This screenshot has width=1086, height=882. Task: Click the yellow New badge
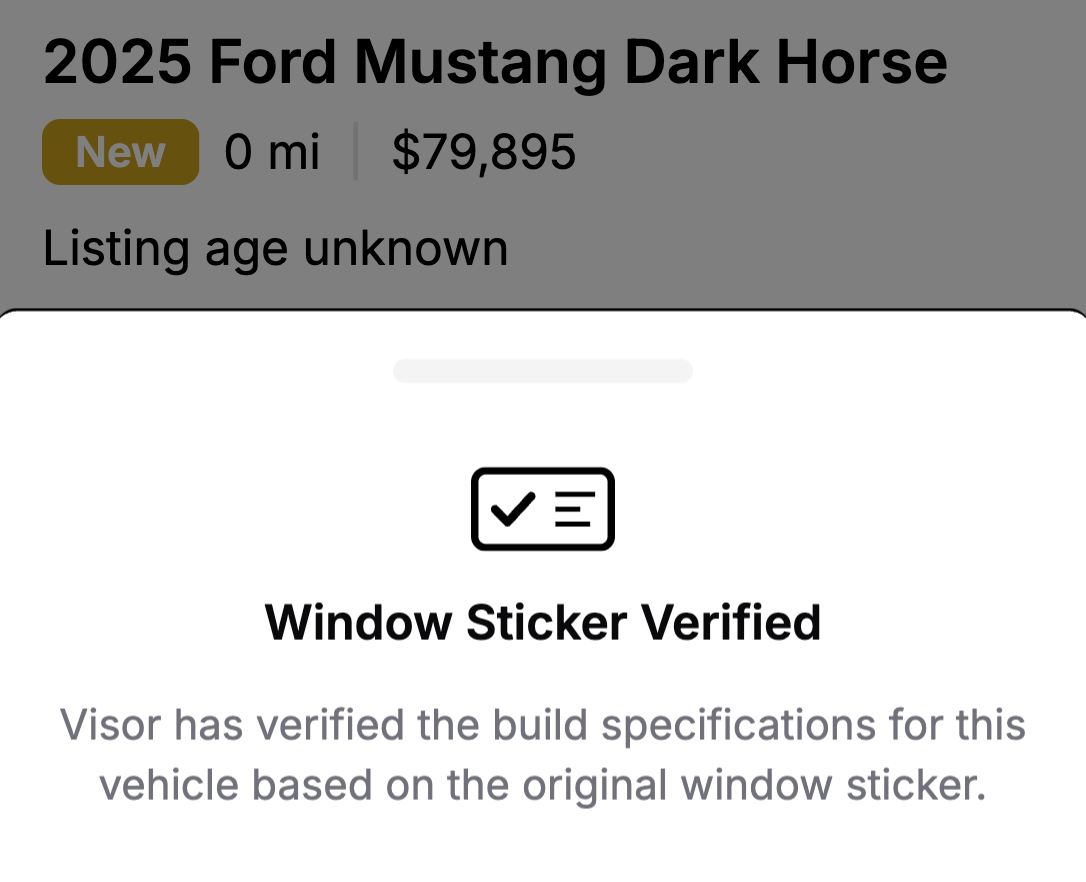coord(120,152)
